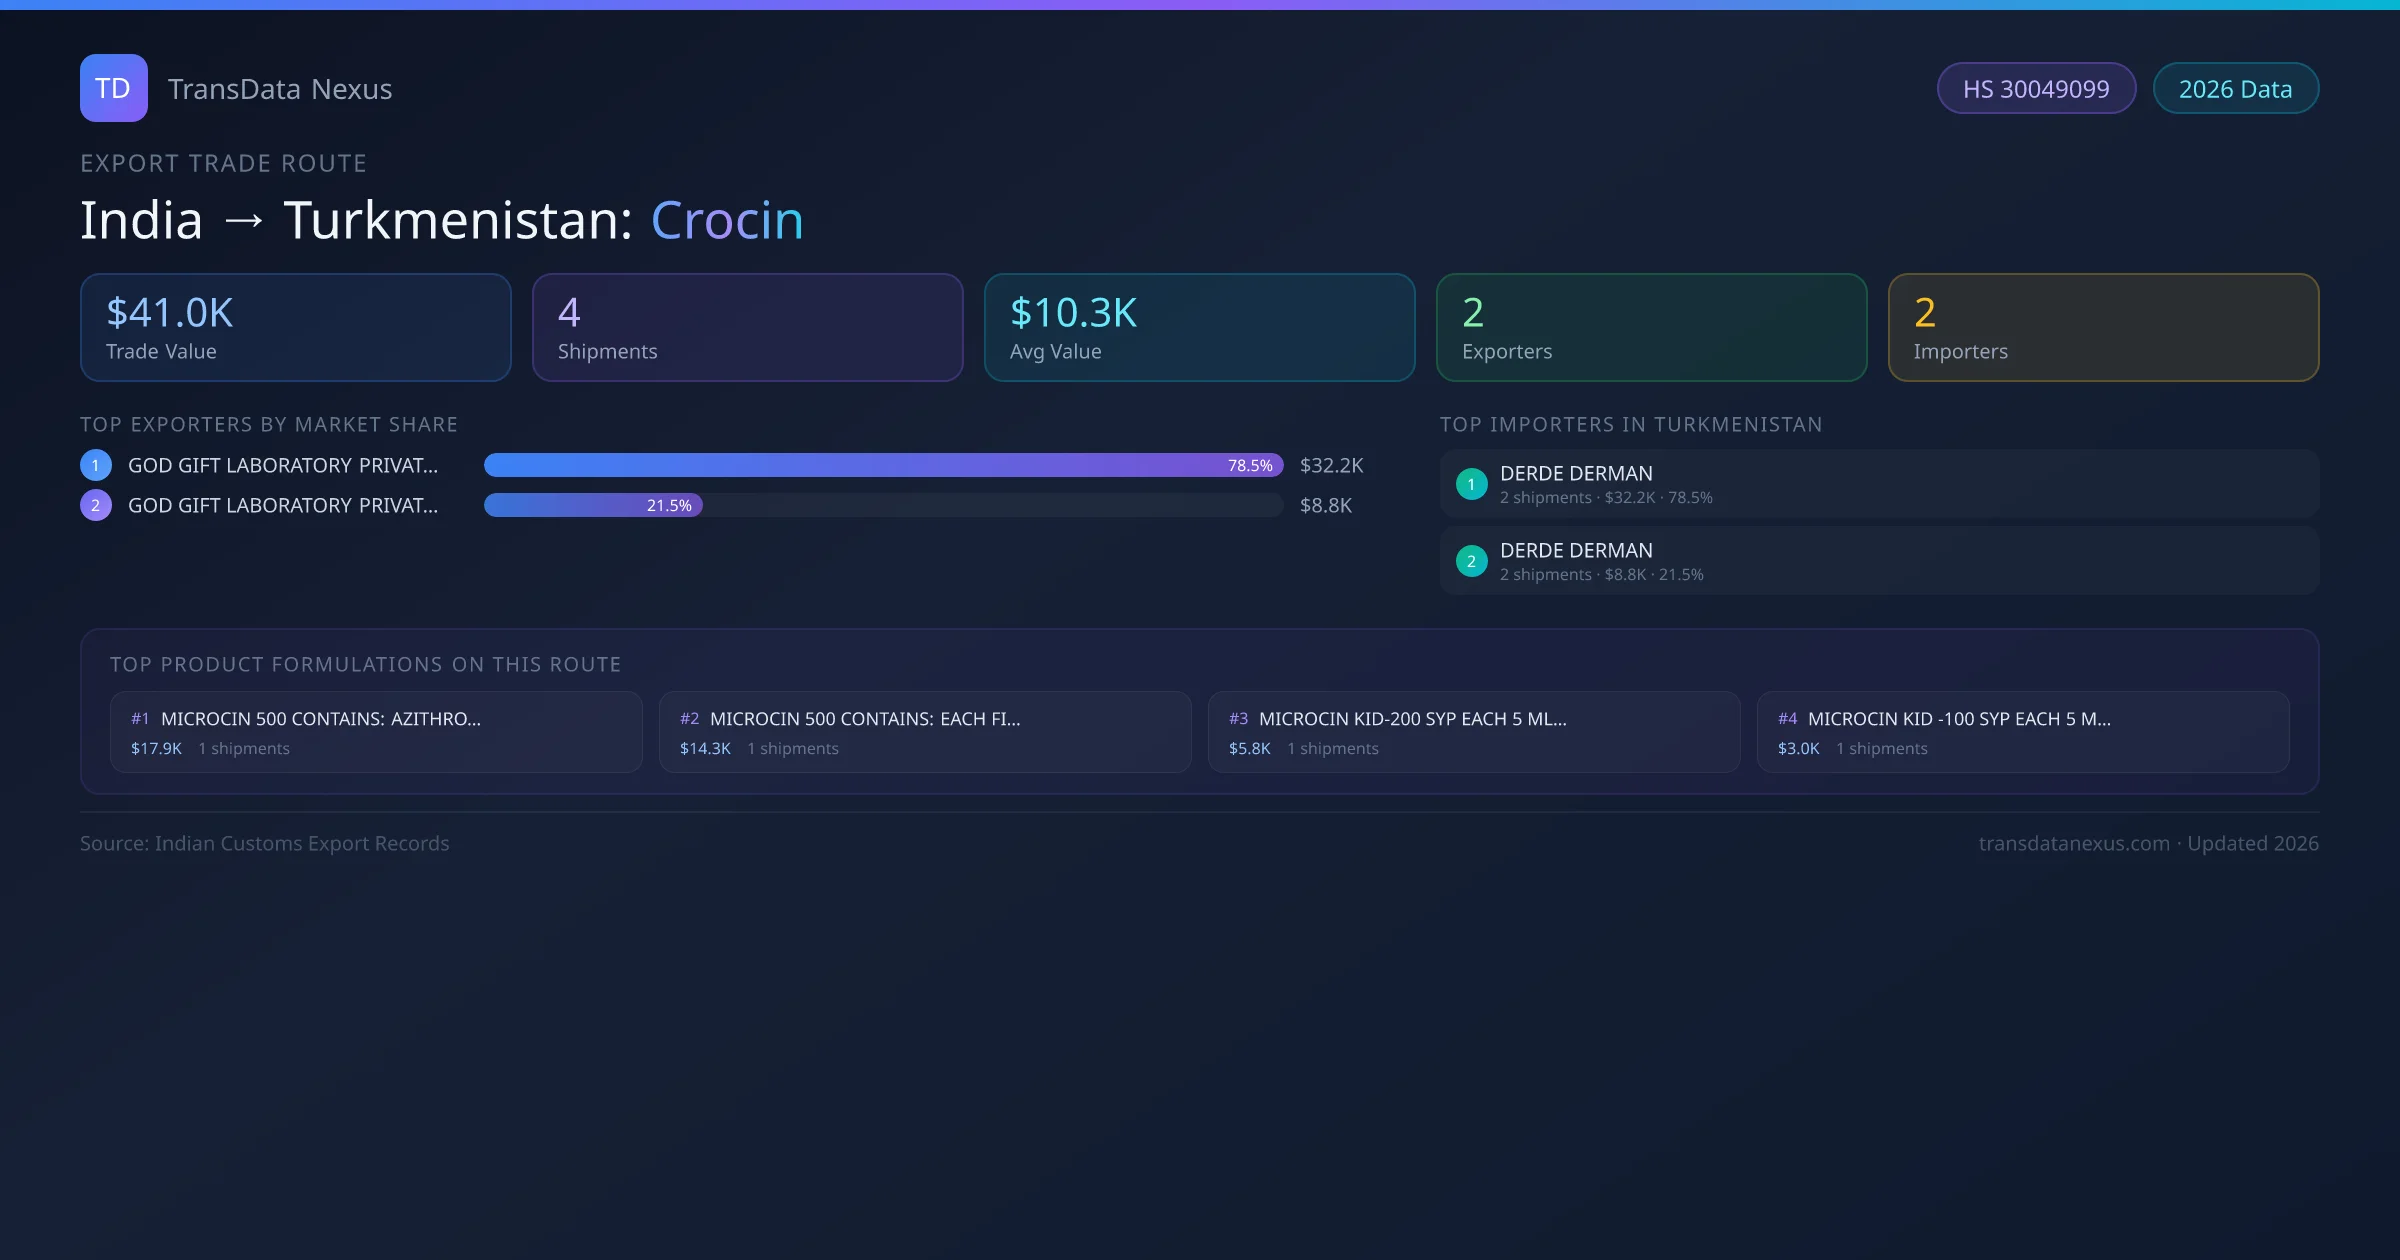Click the green rank 2 importer badge
Image resolution: width=2400 pixels, height=1260 pixels.
1471,561
